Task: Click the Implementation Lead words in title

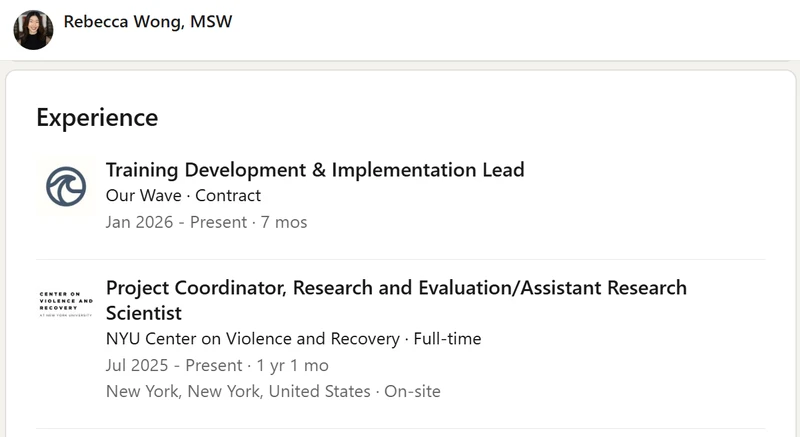Action: [x=428, y=170]
